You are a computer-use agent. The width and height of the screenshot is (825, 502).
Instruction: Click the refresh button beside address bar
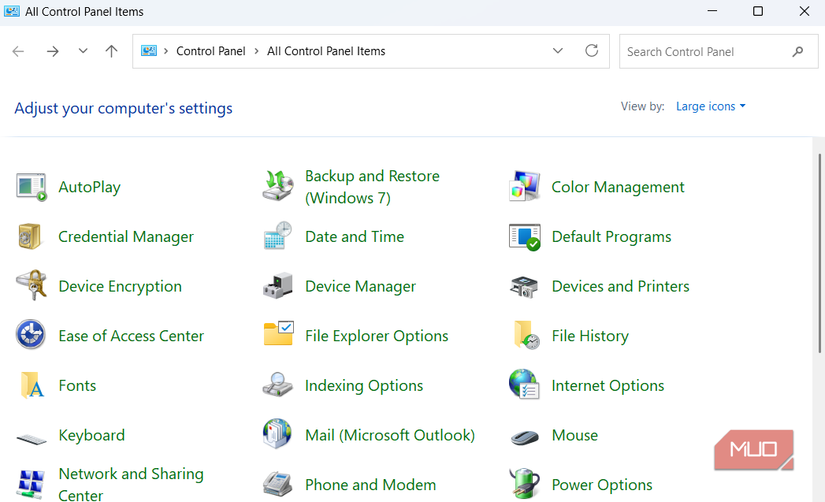(x=592, y=51)
